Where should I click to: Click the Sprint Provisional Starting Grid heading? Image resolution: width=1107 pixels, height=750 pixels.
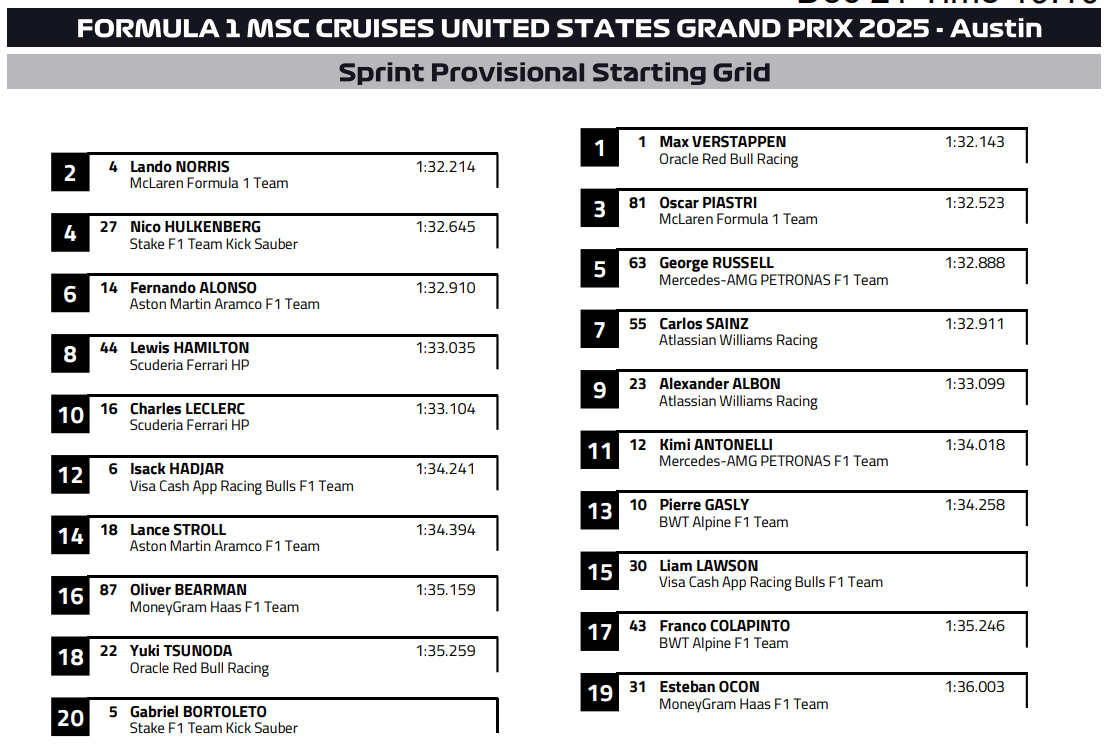pyautogui.click(x=554, y=72)
